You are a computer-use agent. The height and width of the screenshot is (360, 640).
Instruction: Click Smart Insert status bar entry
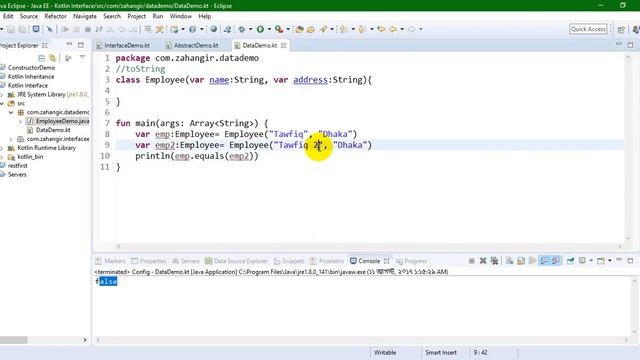click(x=441, y=352)
